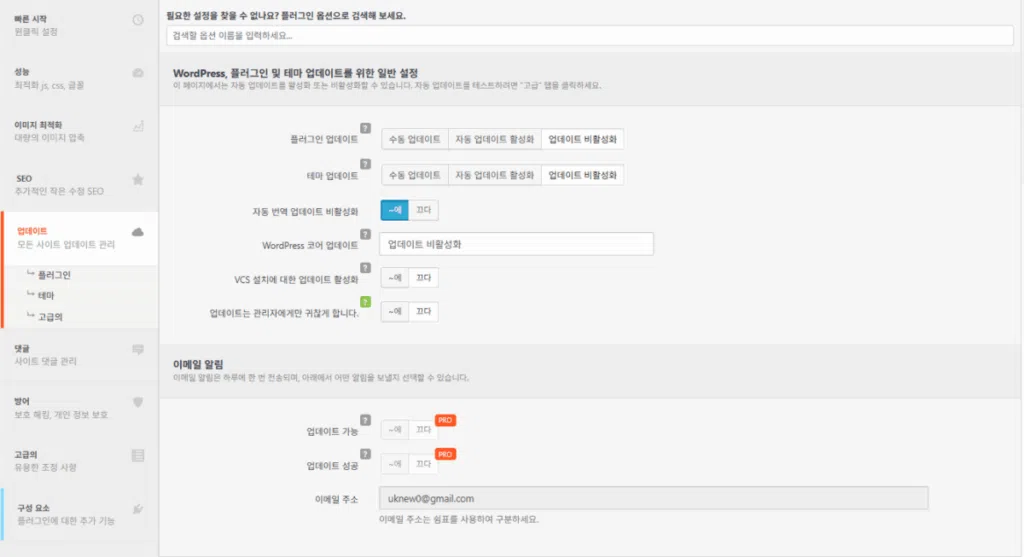Click the speech bubble icon beside 댓글
1024x557 pixels.
click(x=138, y=349)
